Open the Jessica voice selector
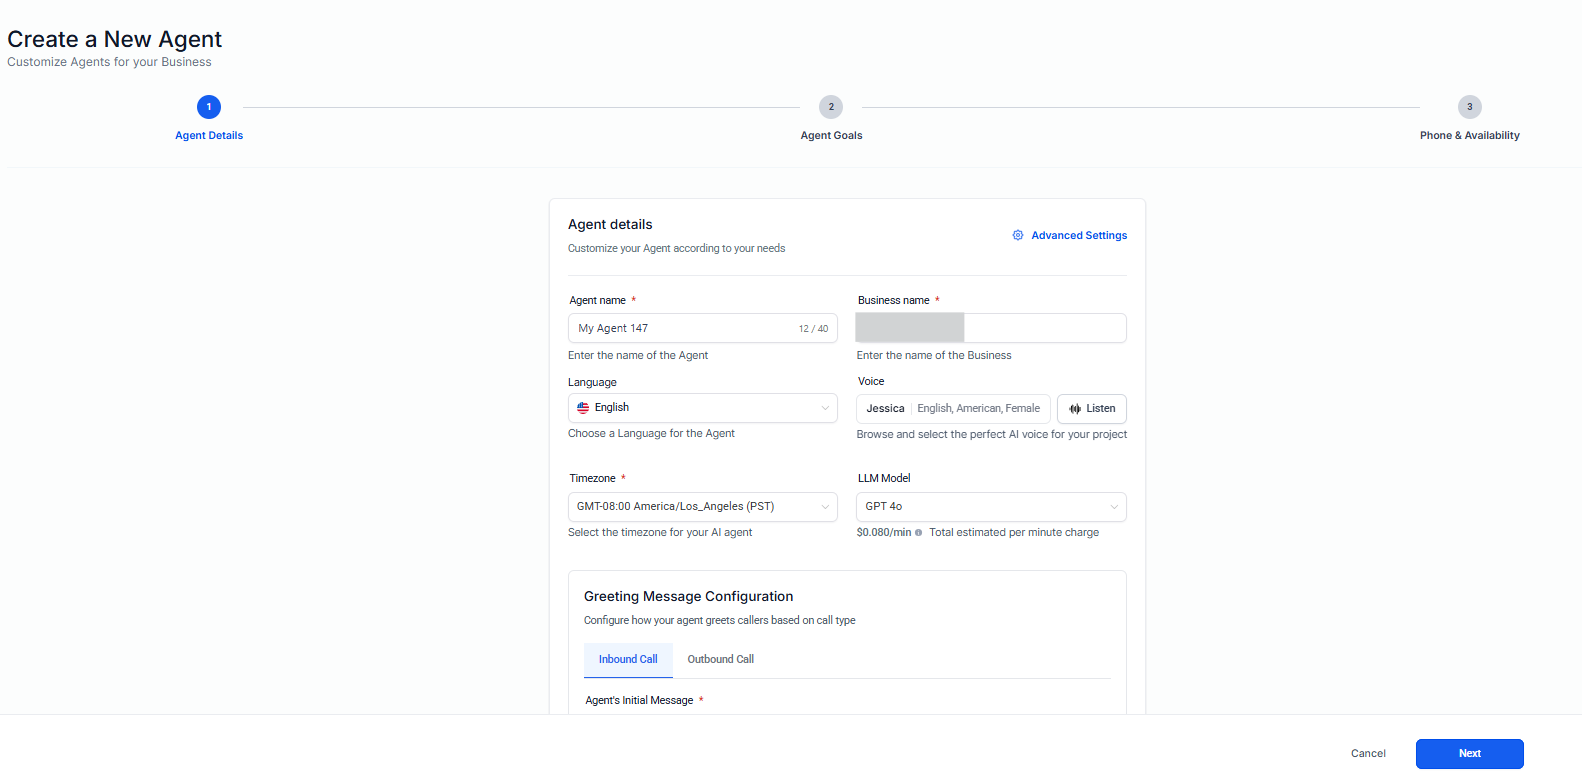Image resolution: width=1582 pixels, height=775 pixels. (x=952, y=409)
